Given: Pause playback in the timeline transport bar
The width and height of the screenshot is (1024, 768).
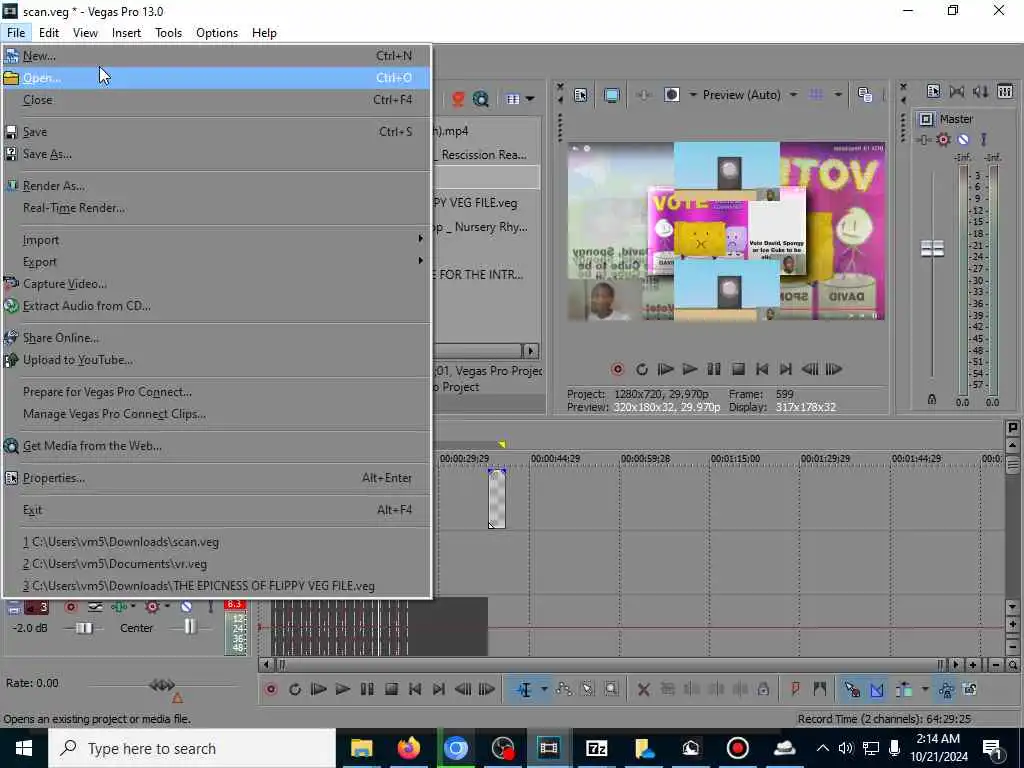Looking at the screenshot, I should [367, 689].
